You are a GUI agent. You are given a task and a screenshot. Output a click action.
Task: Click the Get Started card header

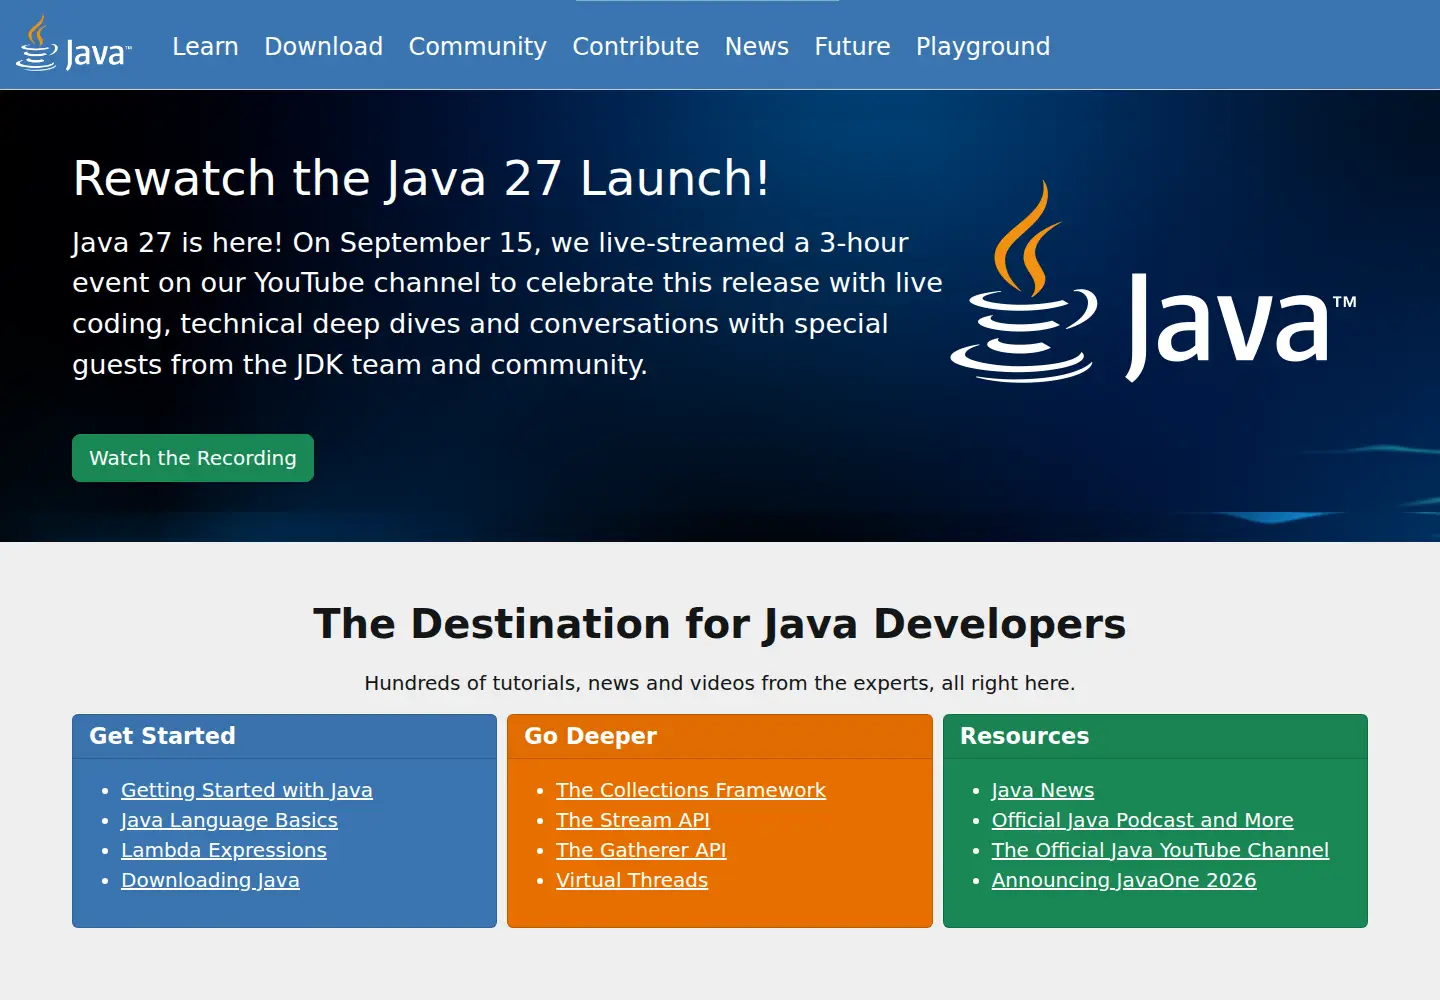[x=284, y=736]
